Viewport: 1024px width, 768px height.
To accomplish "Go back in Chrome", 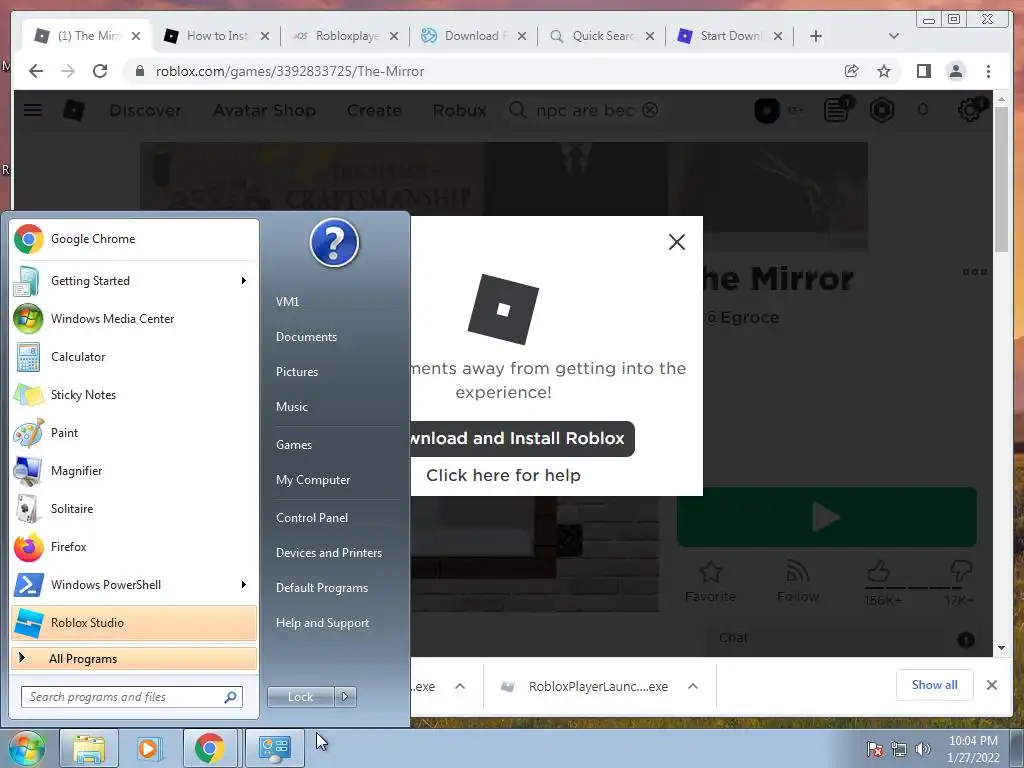I will point(36,71).
